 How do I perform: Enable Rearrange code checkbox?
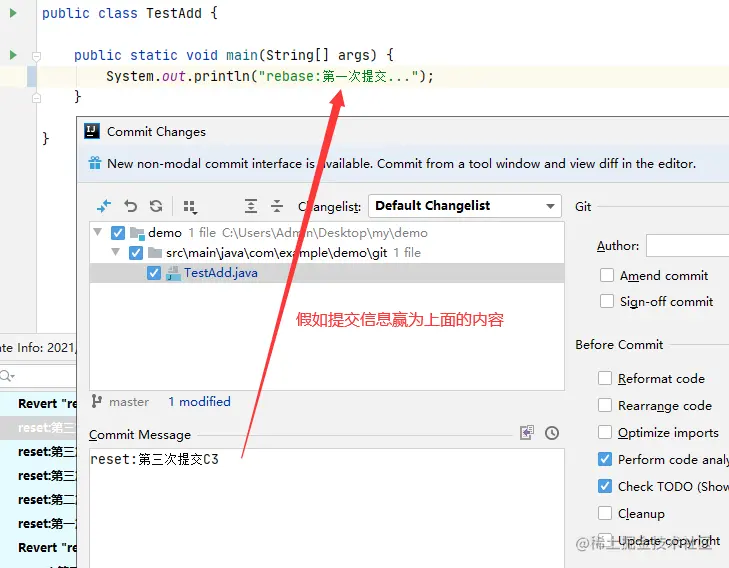coord(605,405)
